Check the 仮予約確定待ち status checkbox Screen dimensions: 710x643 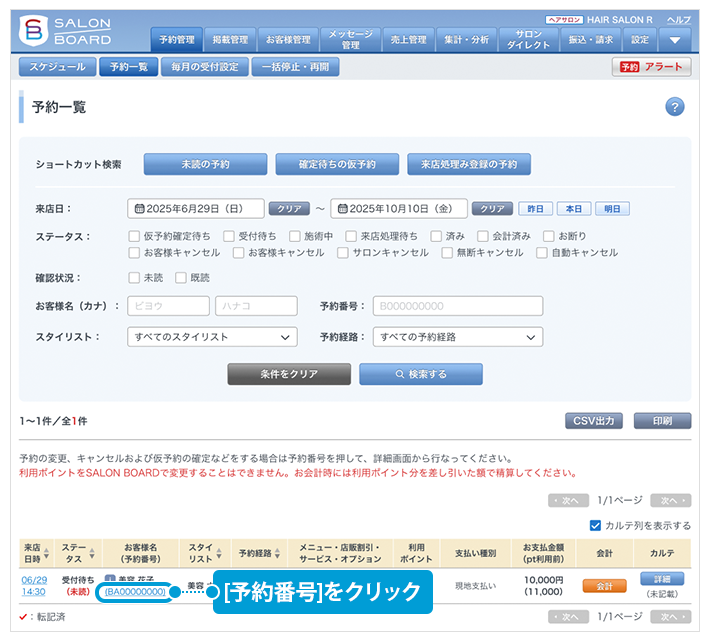click(x=134, y=237)
